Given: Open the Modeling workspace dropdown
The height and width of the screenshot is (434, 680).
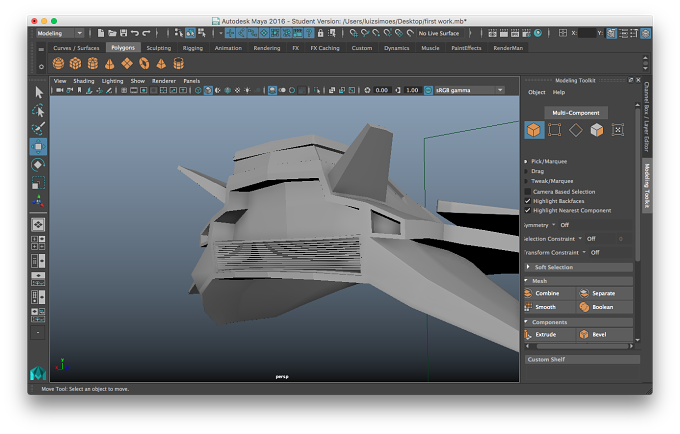Looking at the screenshot, I should tap(59, 33).
